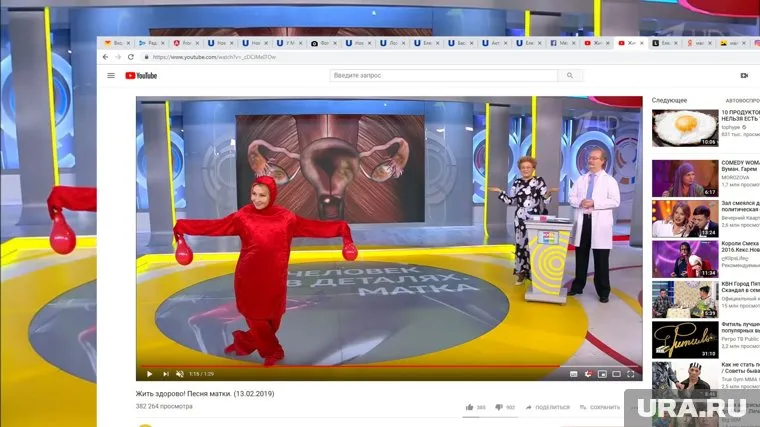
Task: Enter fullscreen mode in the player
Action: point(632,373)
